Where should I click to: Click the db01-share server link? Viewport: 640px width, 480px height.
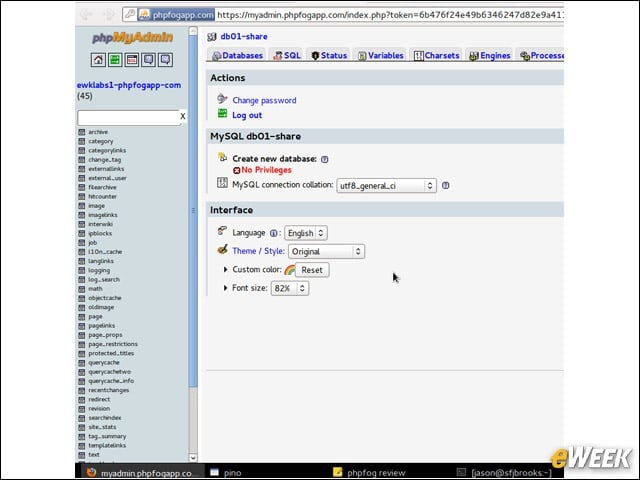tap(244, 37)
